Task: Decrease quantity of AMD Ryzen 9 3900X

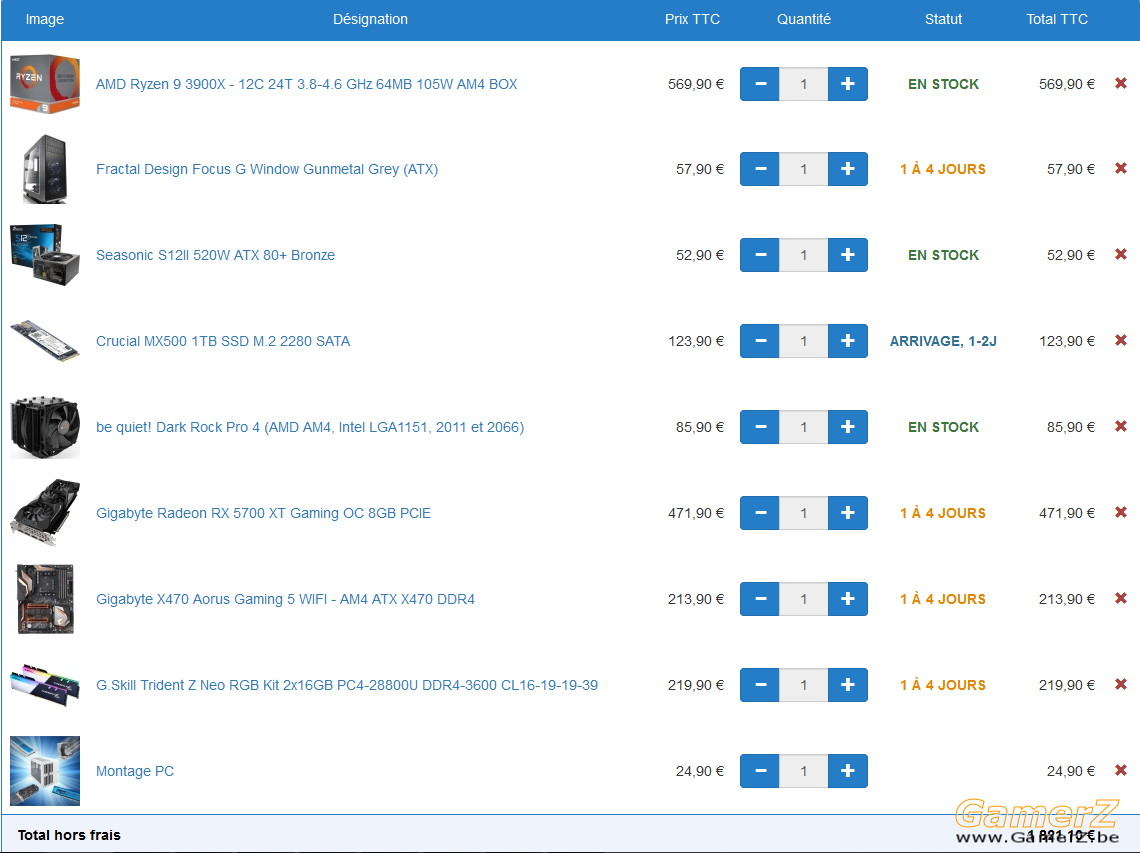Action: [x=760, y=84]
